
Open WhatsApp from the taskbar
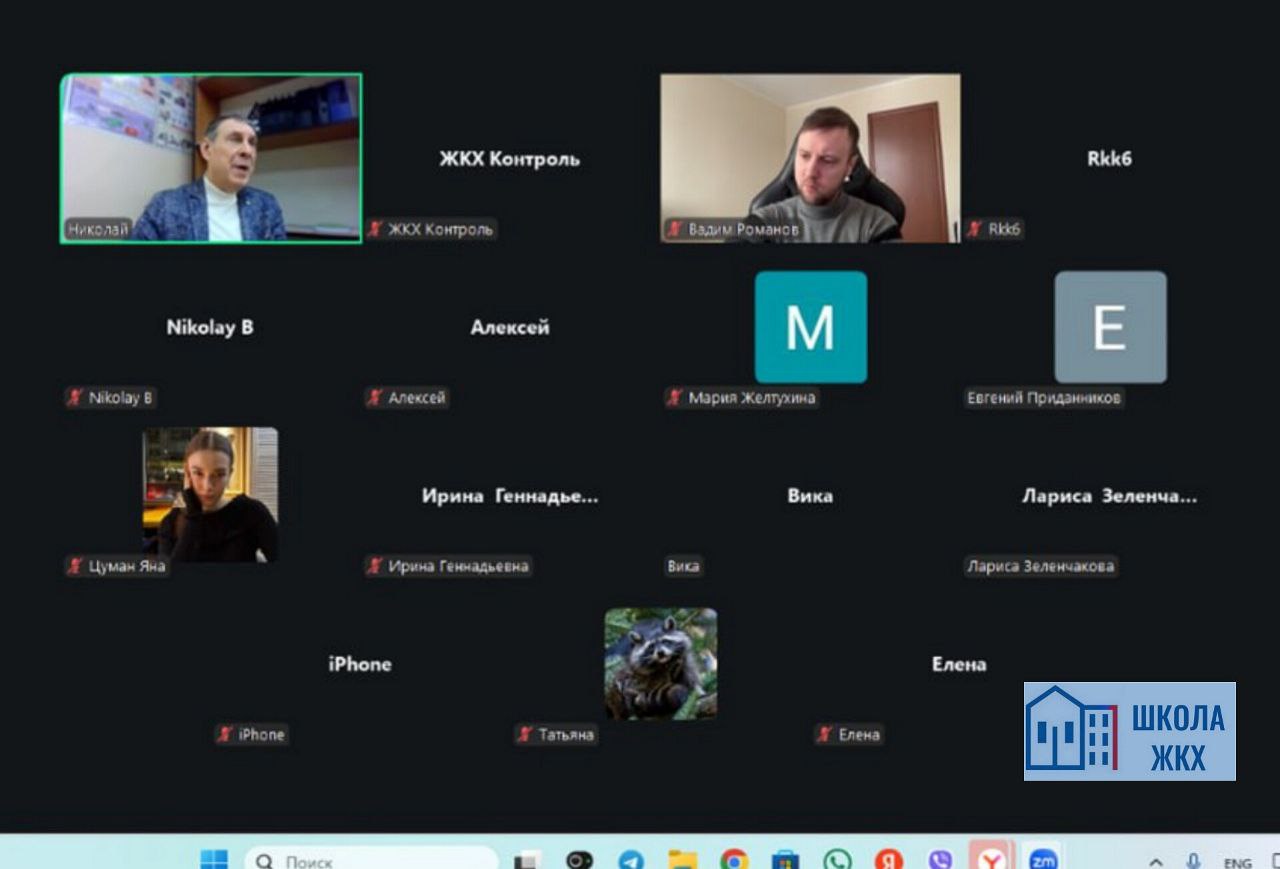[837, 860]
